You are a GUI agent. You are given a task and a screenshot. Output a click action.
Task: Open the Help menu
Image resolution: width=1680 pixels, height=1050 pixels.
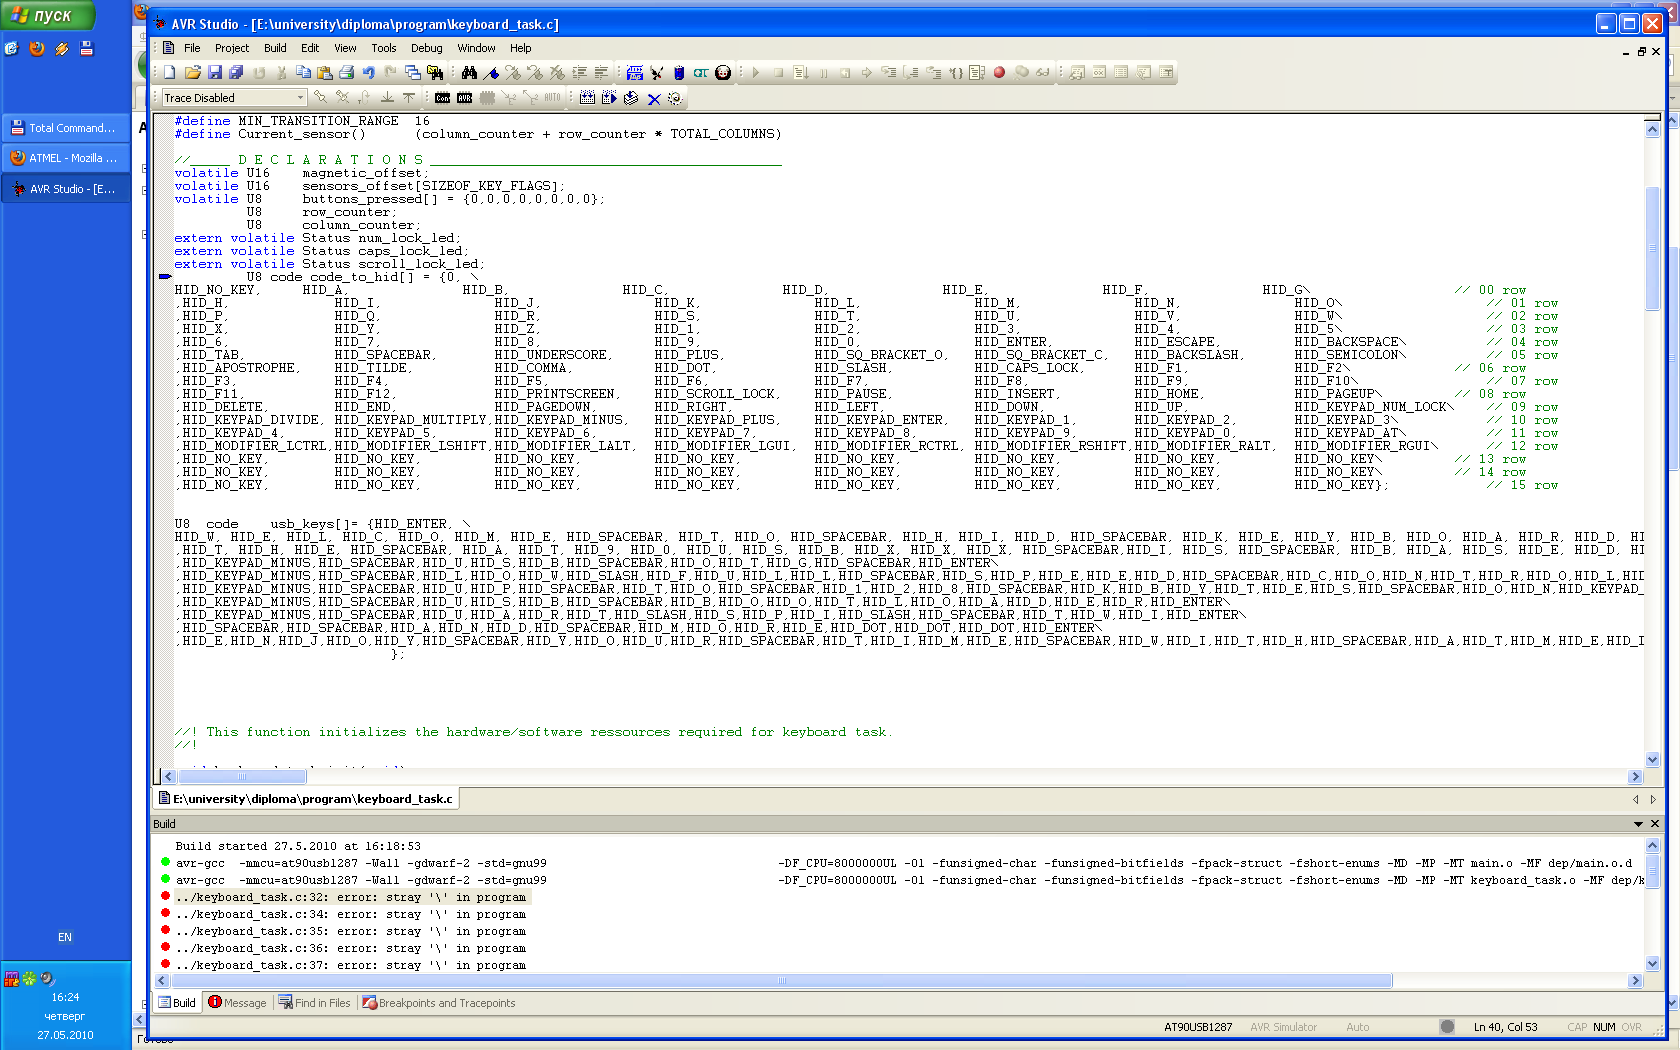[x=520, y=48]
